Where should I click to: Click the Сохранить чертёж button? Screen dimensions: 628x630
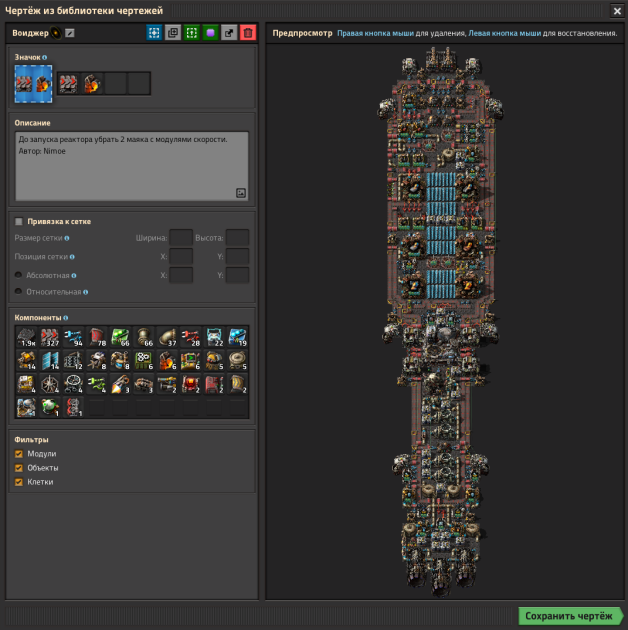570,616
